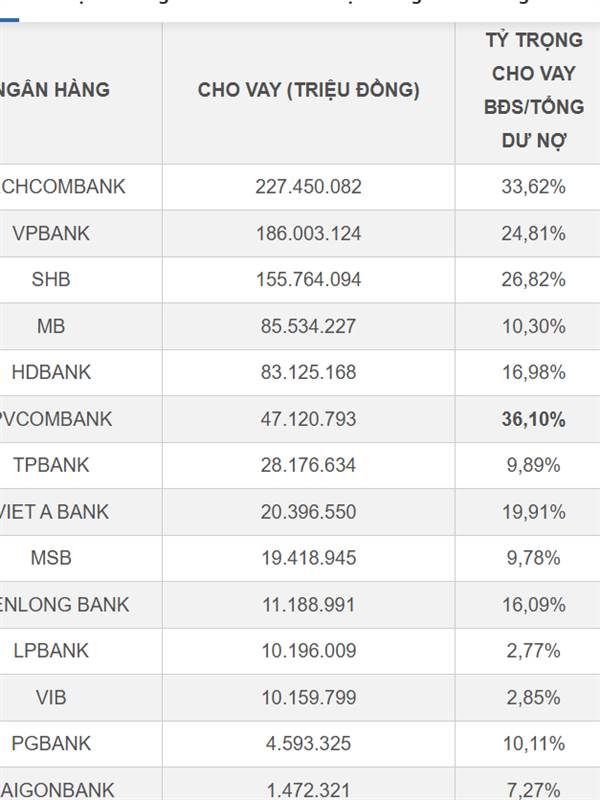
Task: Click the bold 36,10% ratio value
Action: point(534,419)
